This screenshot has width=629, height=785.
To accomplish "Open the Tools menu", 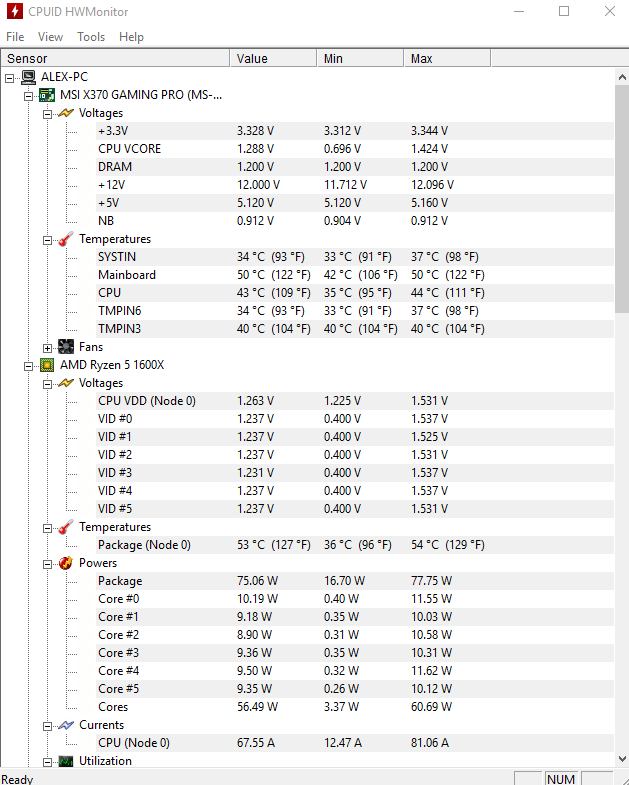I will (91, 37).
